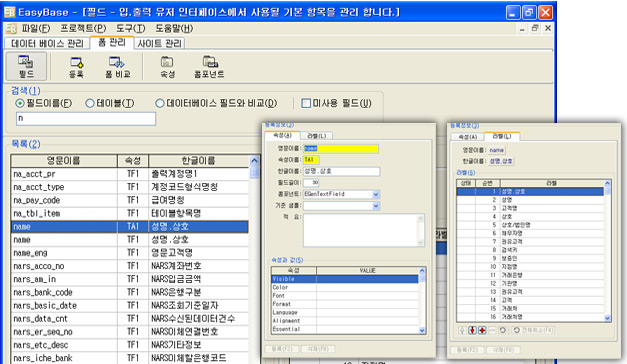Open the 도움말(H) menu
The image size is (627, 364).
[174, 28]
